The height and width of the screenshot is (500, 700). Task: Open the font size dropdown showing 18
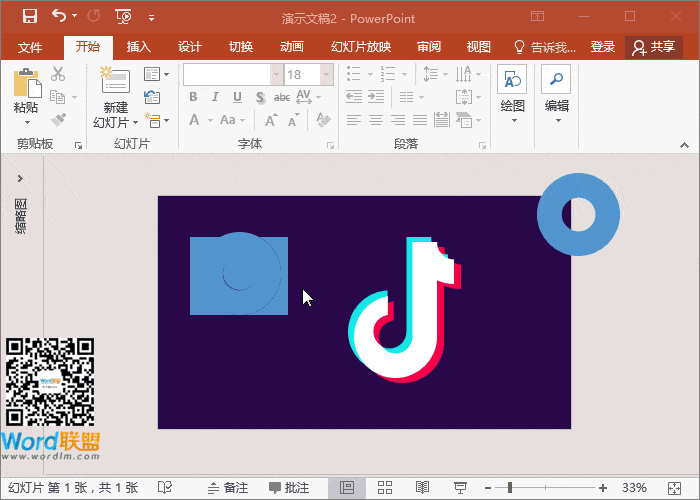[x=327, y=75]
